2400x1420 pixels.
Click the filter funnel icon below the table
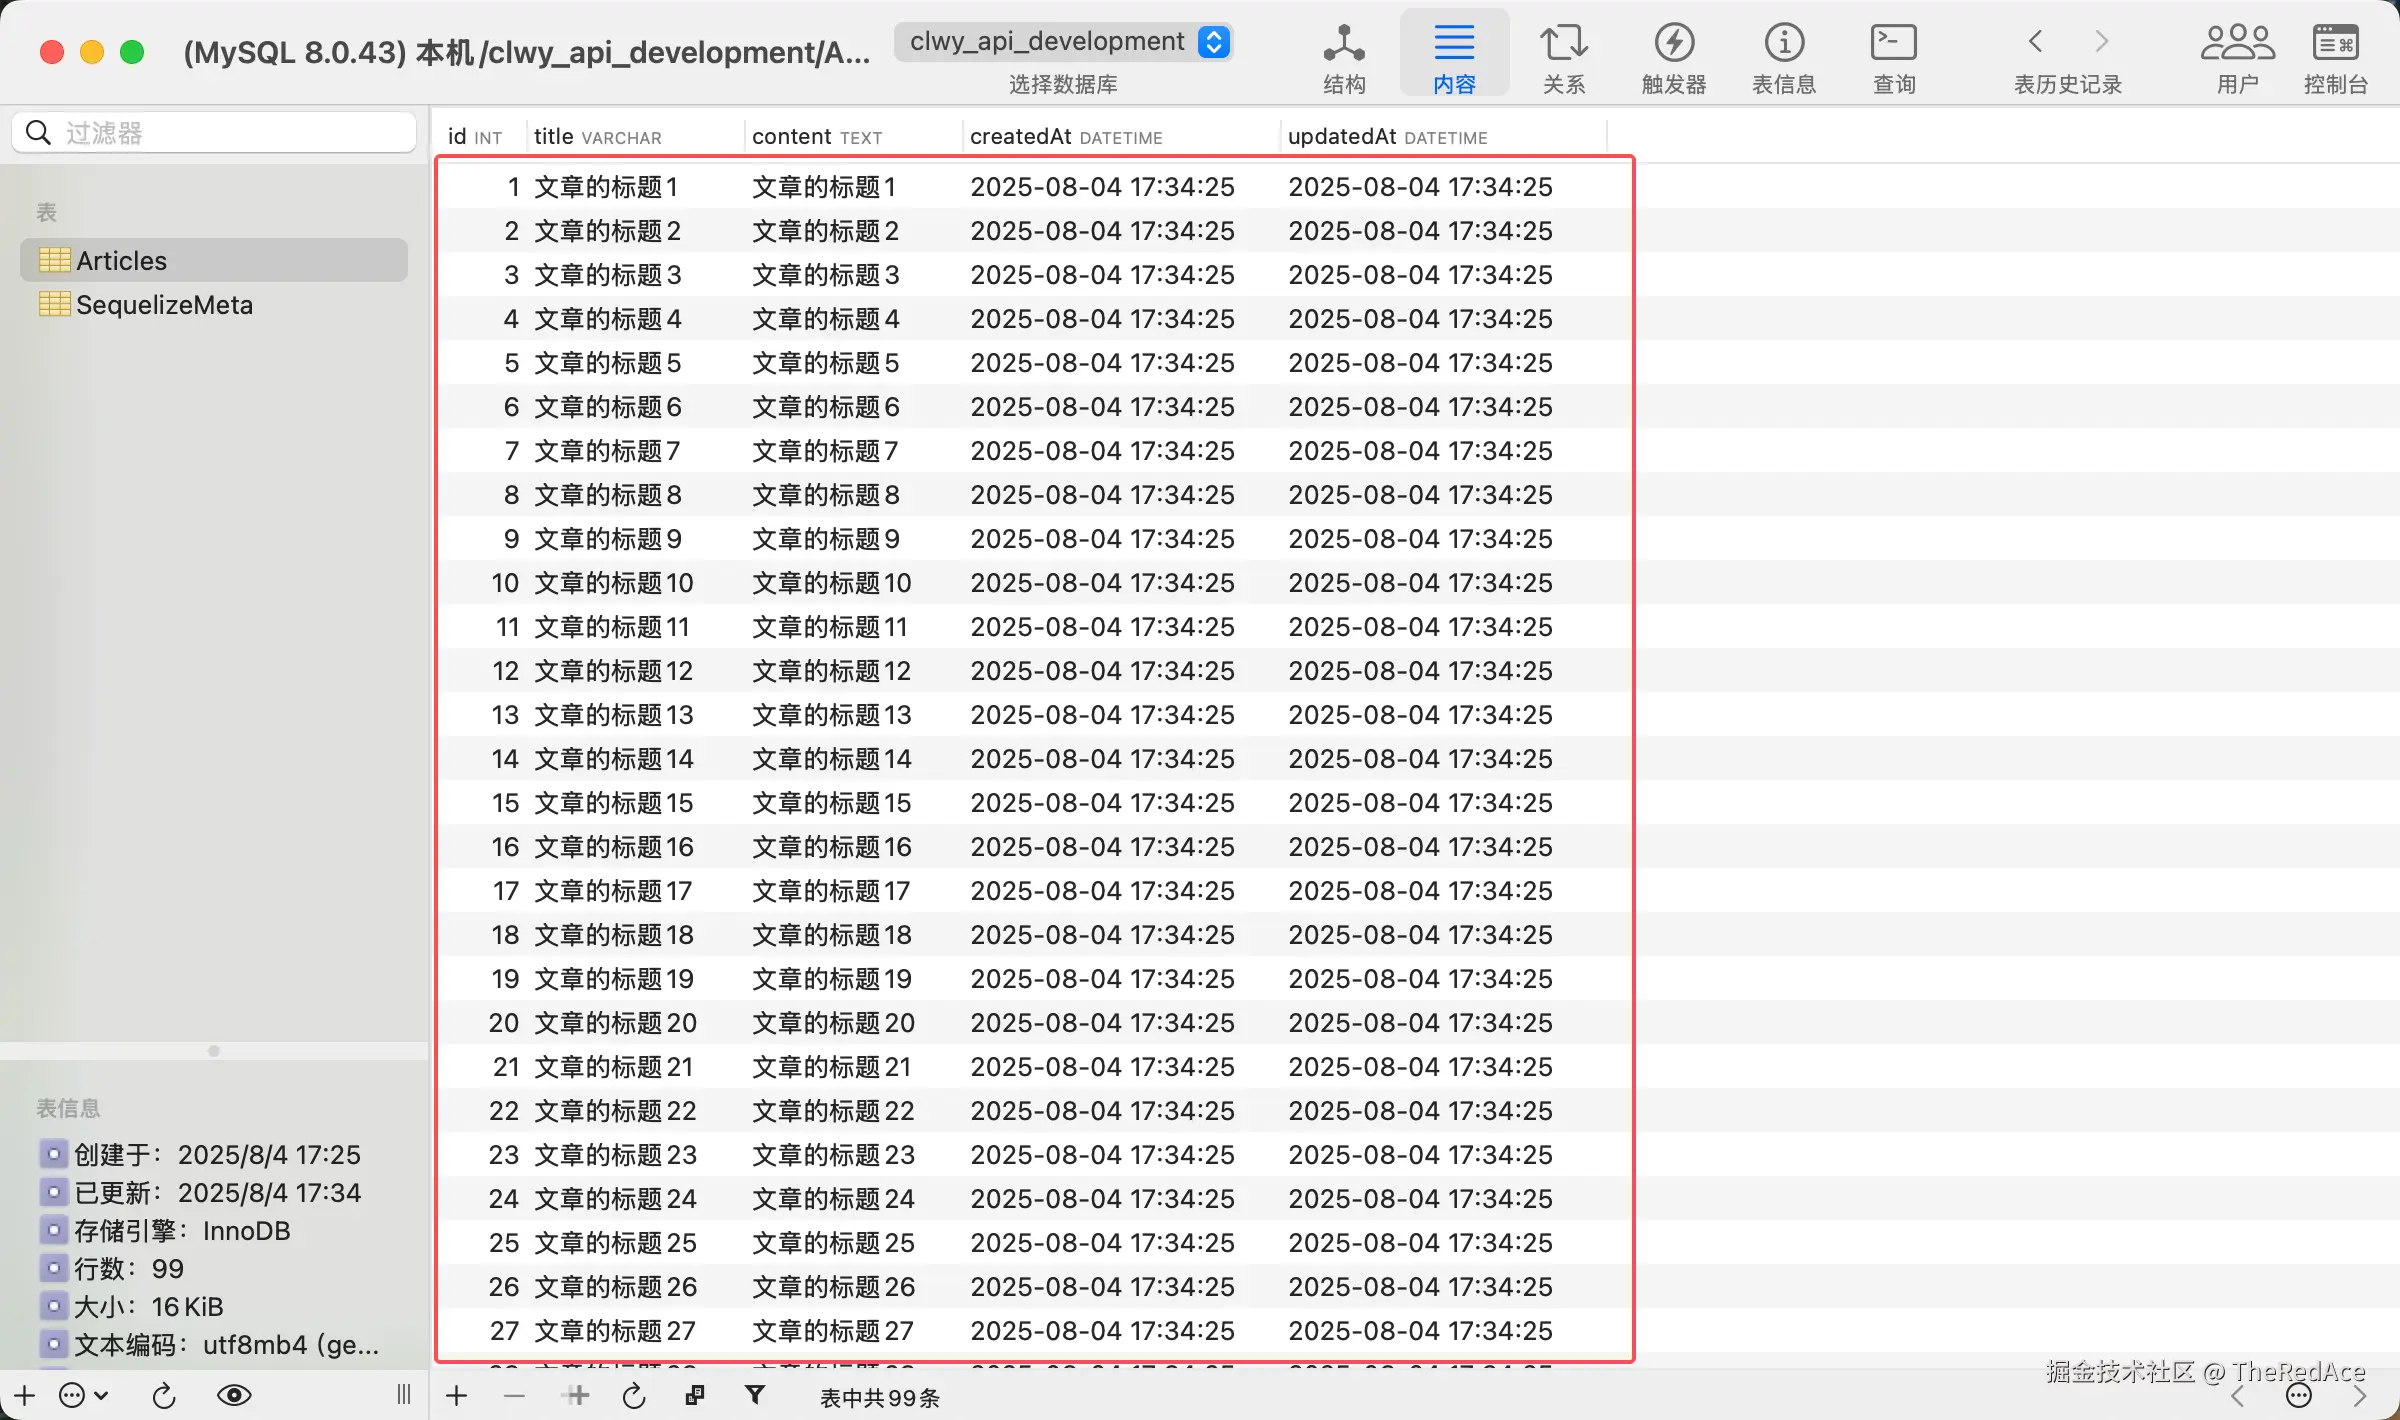[755, 1395]
